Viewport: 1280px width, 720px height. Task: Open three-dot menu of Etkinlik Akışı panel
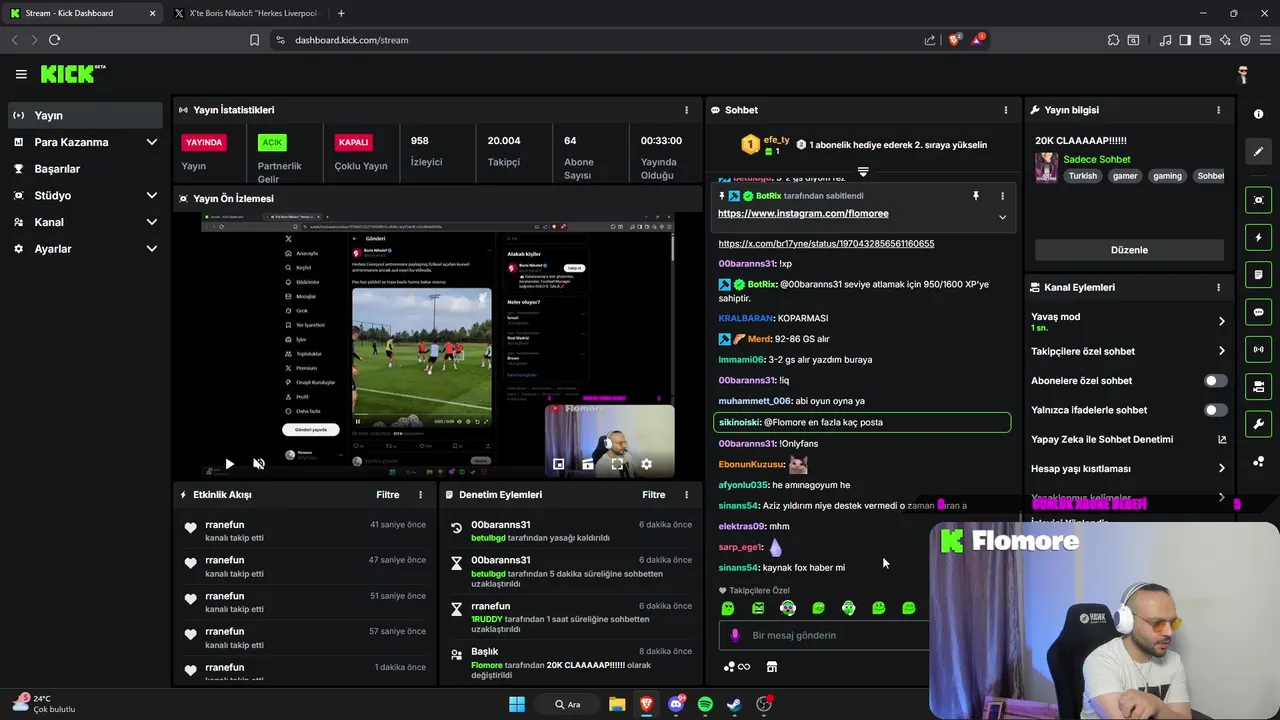tap(420, 495)
